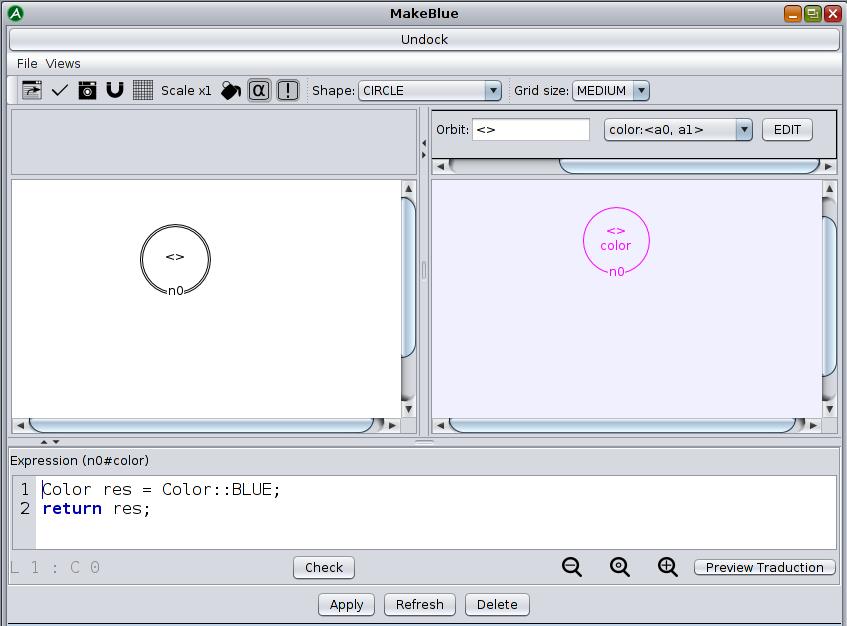Click the Undock button
The width and height of the screenshot is (847, 626).
coord(424,39)
